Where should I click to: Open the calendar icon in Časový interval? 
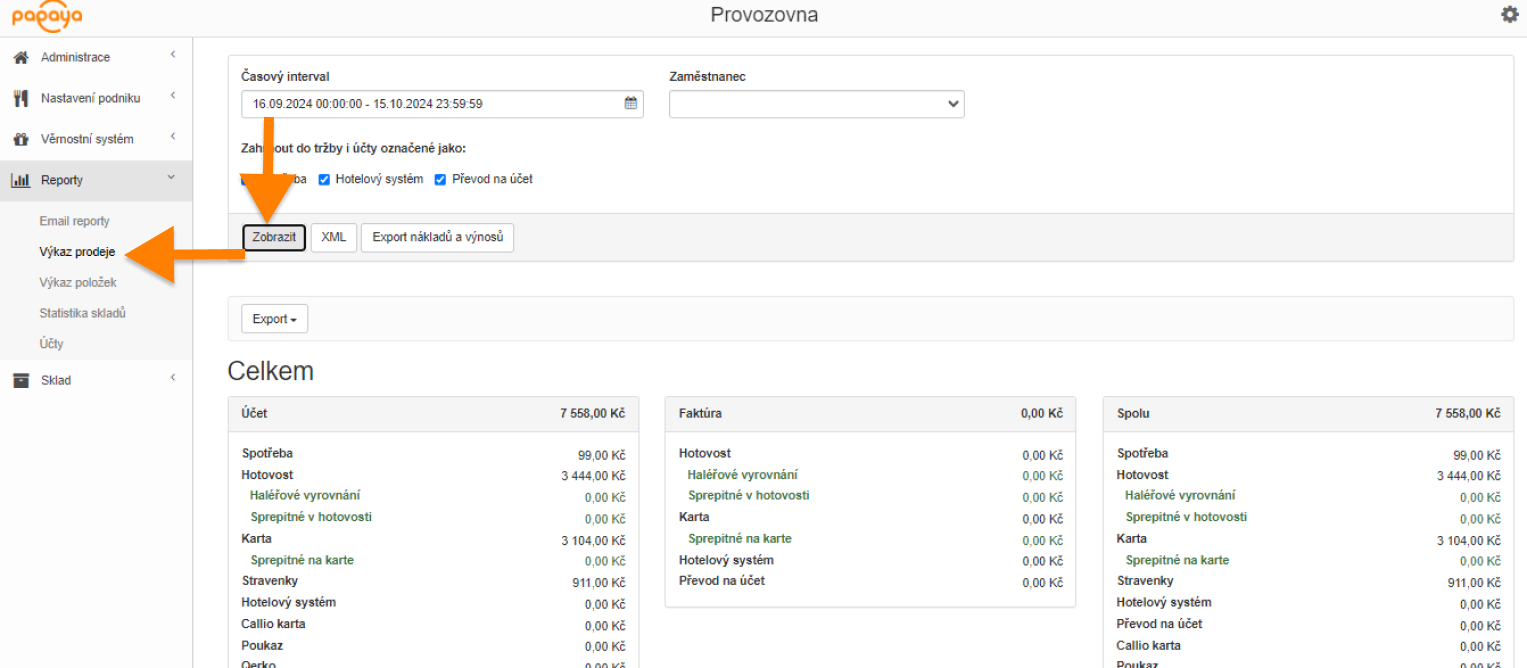click(x=630, y=103)
